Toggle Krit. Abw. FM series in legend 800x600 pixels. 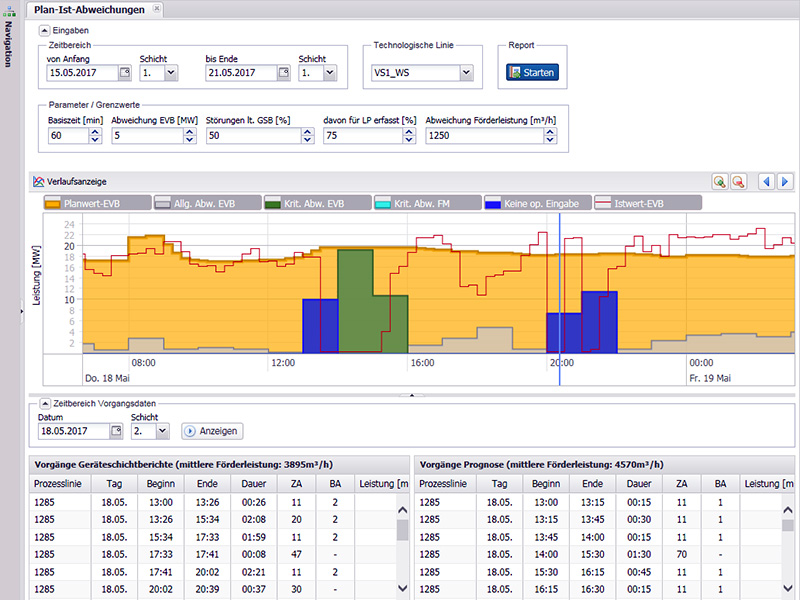click(x=428, y=203)
